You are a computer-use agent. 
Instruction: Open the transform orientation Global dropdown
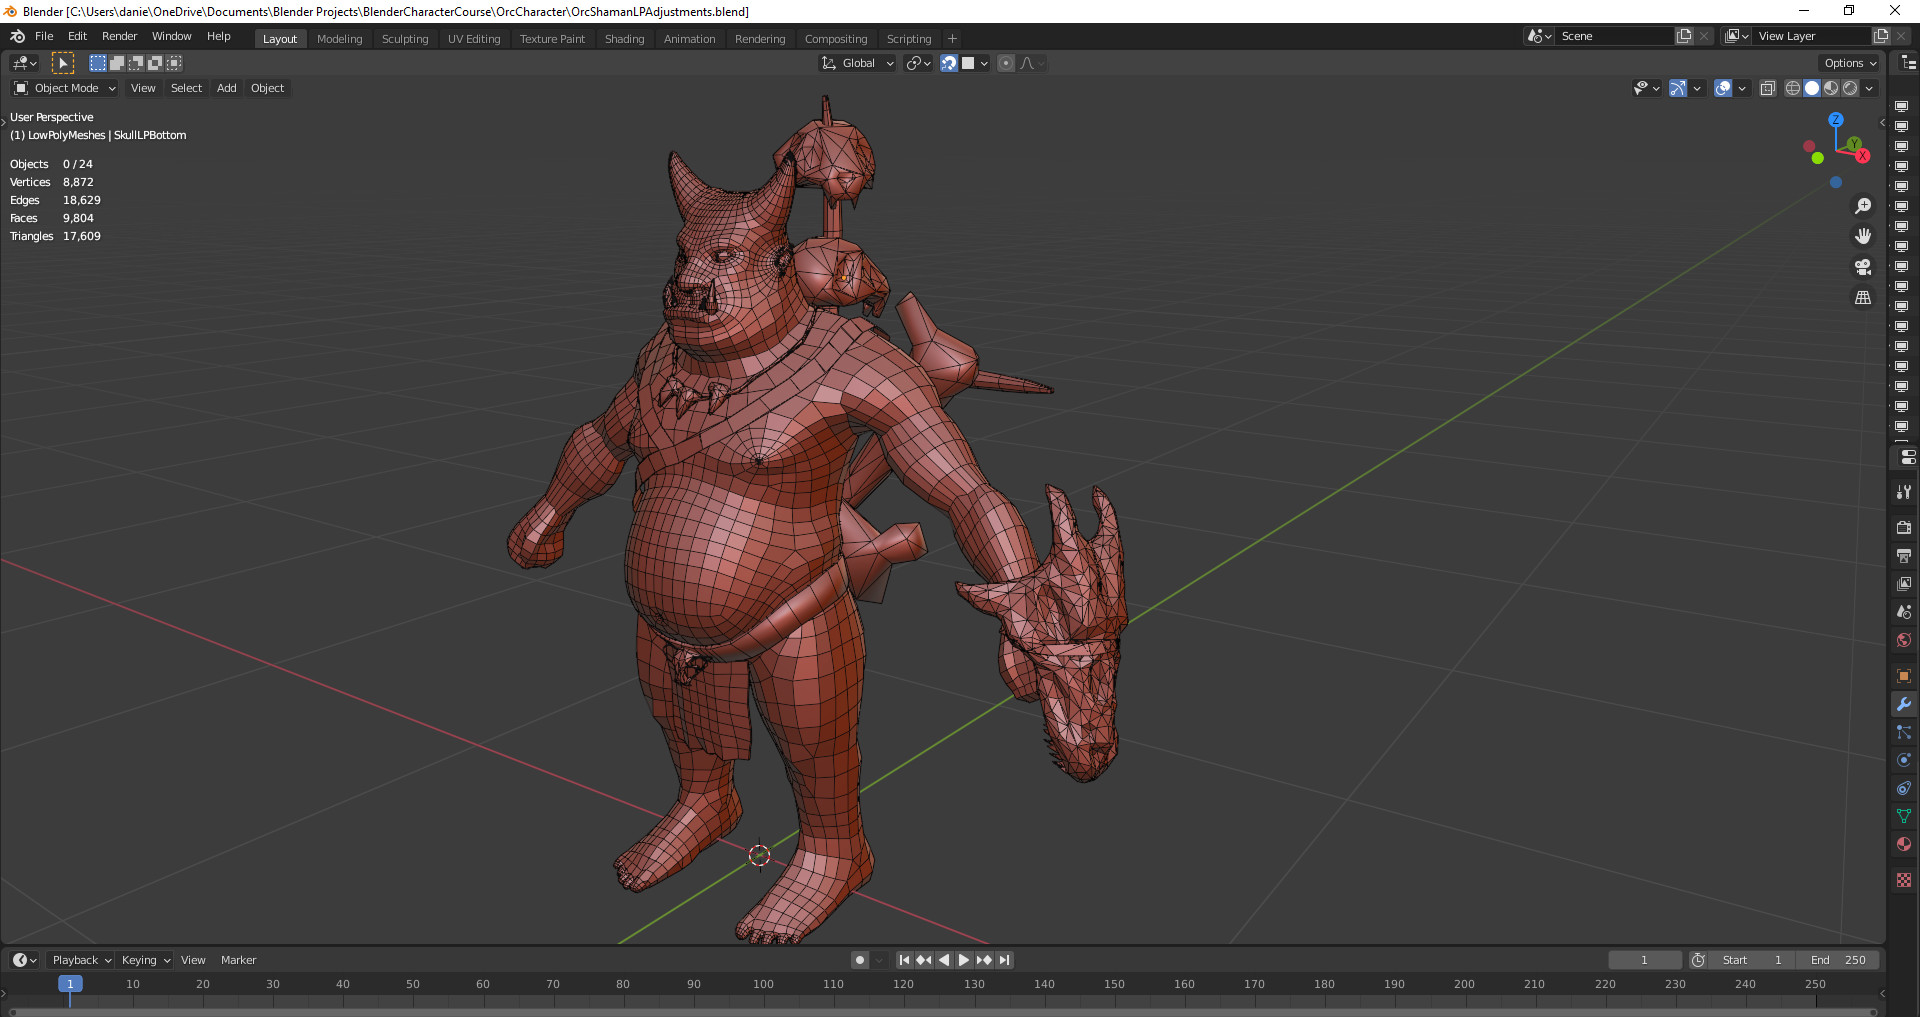[856, 63]
